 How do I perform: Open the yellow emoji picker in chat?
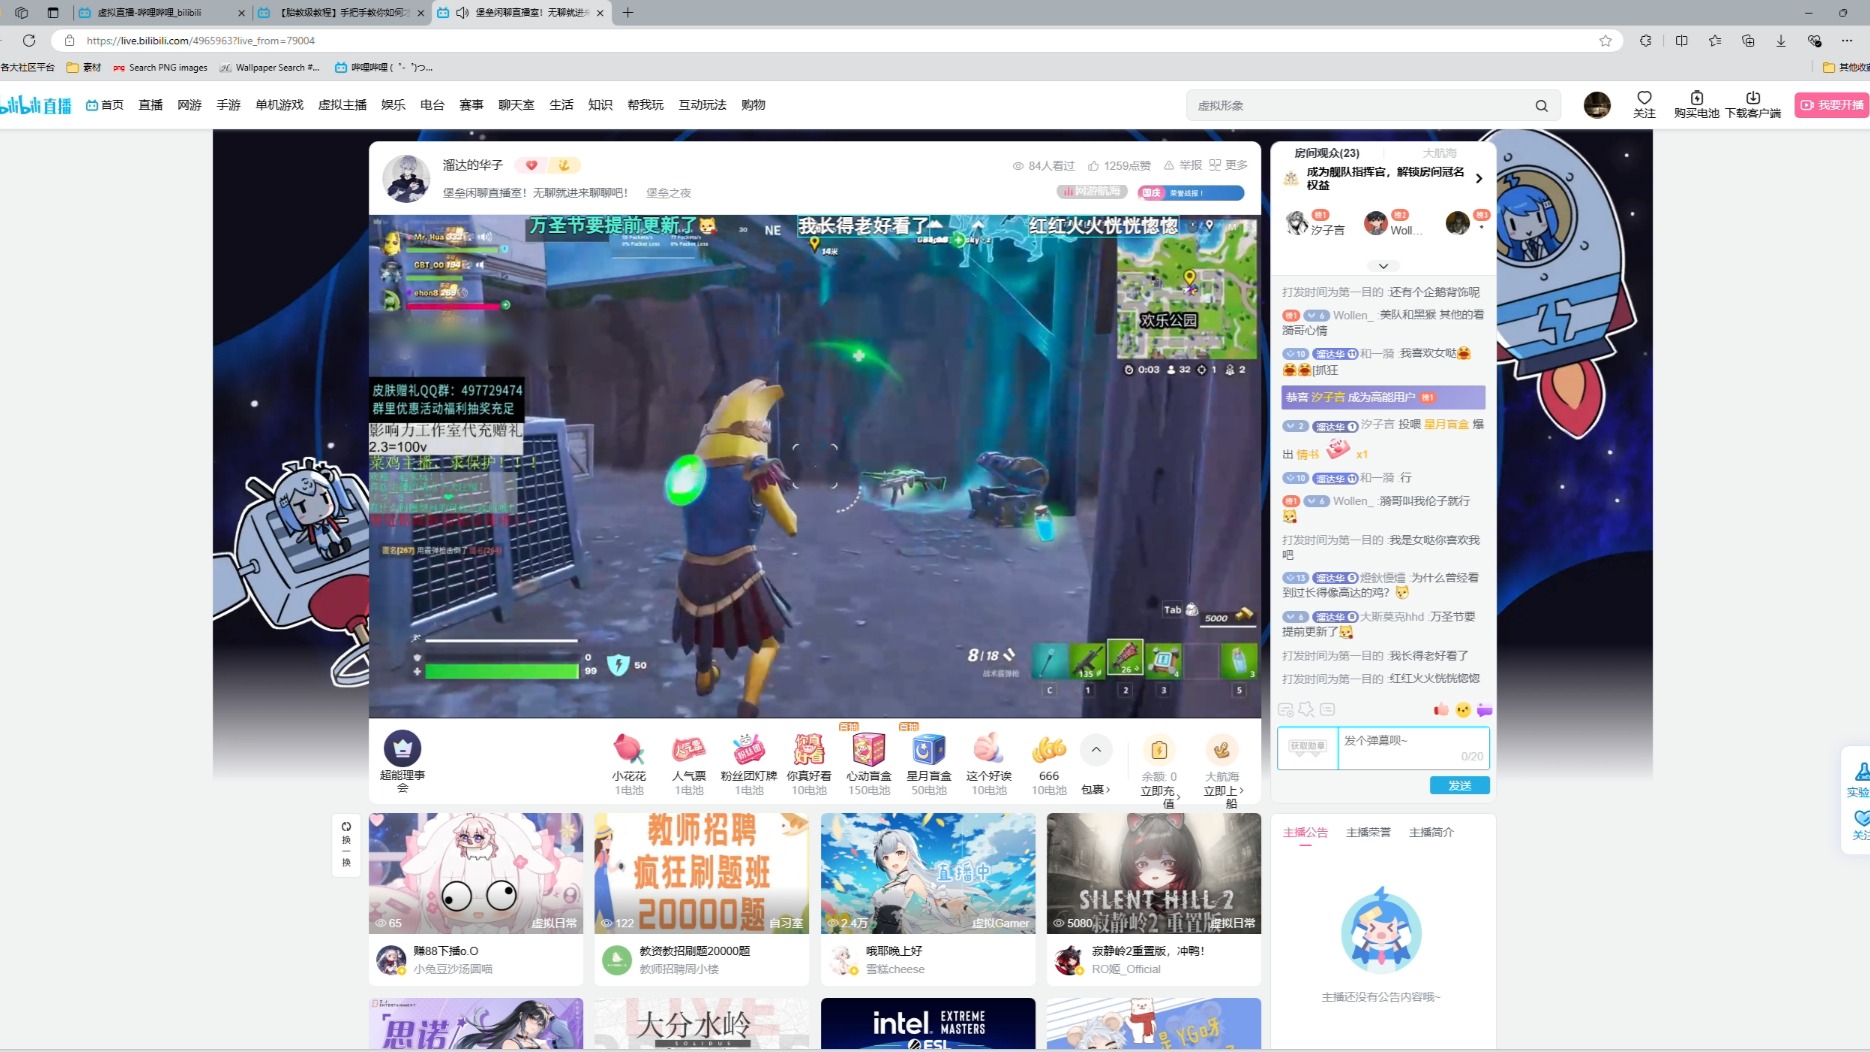pos(1463,710)
